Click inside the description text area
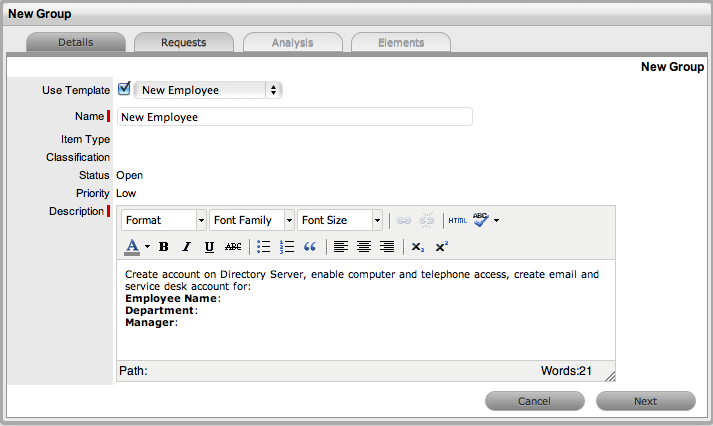Image resolution: width=713 pixels, height=426 pixels. (x=366, y=310)
